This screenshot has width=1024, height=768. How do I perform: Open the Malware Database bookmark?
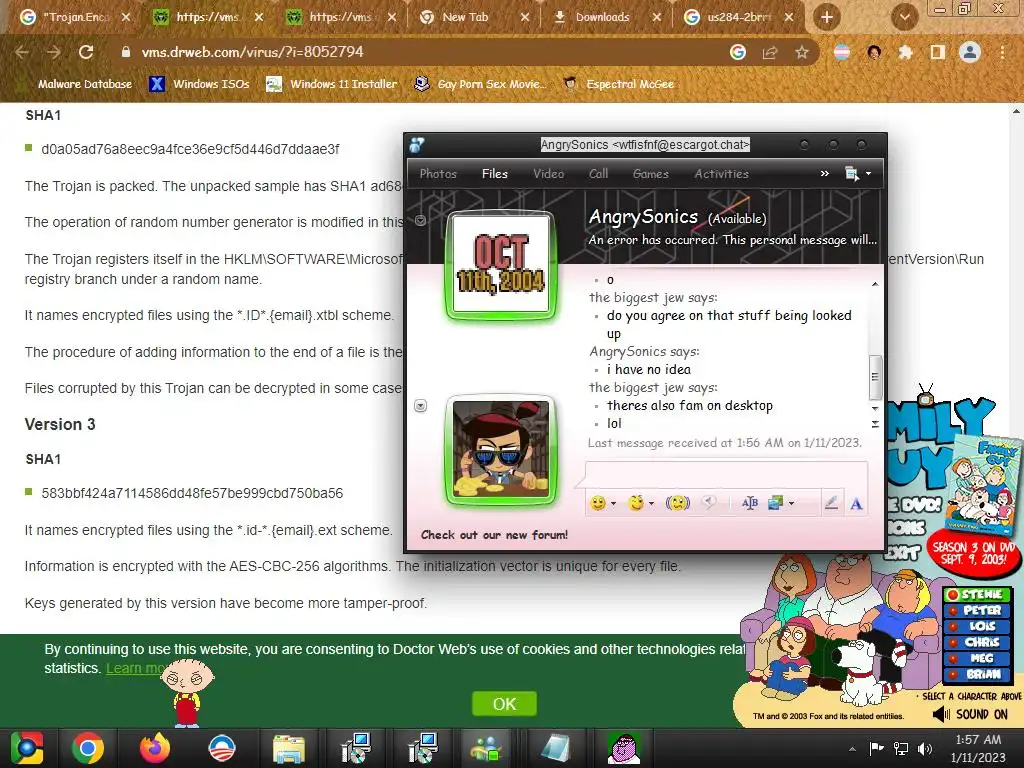(84, 84)
